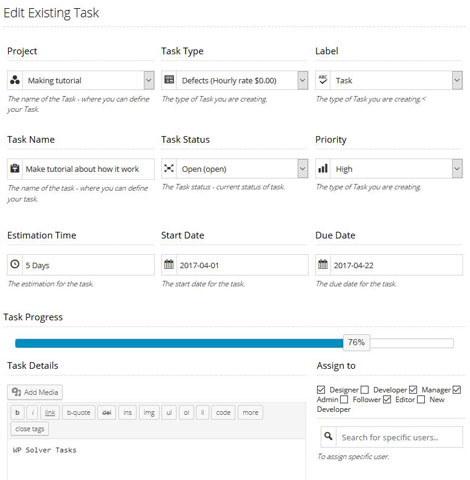Click the clock icon in Estimation Time
Screen dimensions: 470x480
[x=15, y=264]
